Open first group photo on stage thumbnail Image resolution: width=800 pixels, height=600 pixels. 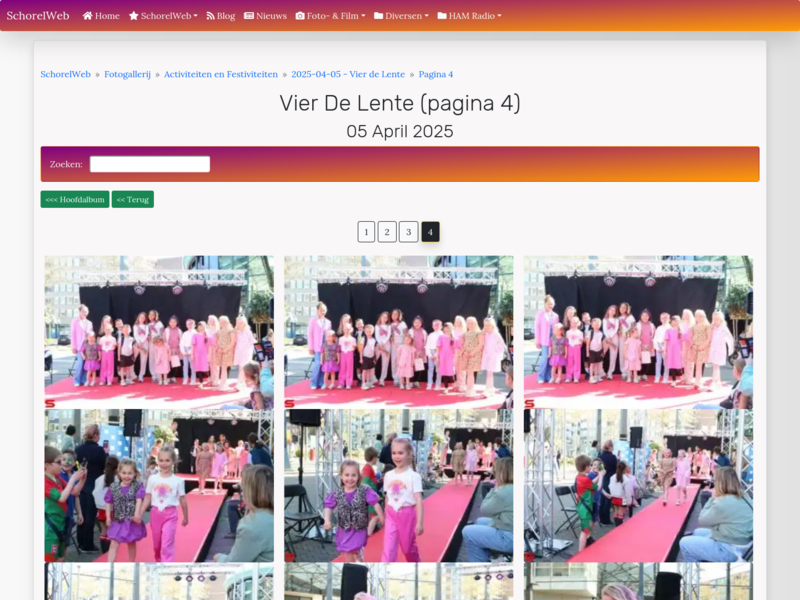(x=159, y=332)
